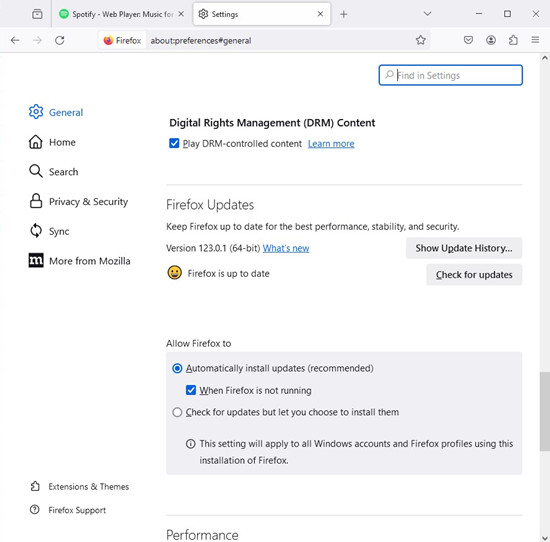Open the Home settings category
This screenshot has width=550, height=542.
point(52,142)
